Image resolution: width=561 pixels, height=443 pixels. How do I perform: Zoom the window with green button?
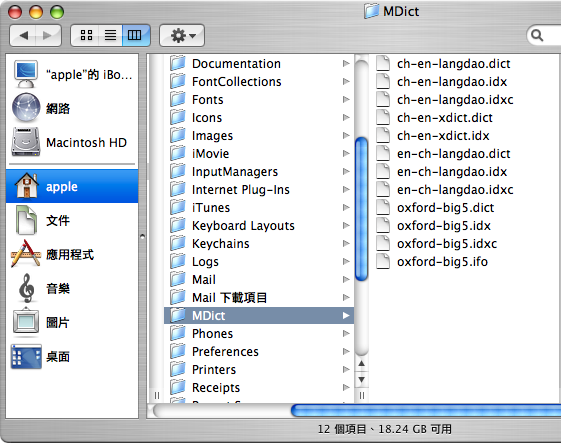click(57, 12)
